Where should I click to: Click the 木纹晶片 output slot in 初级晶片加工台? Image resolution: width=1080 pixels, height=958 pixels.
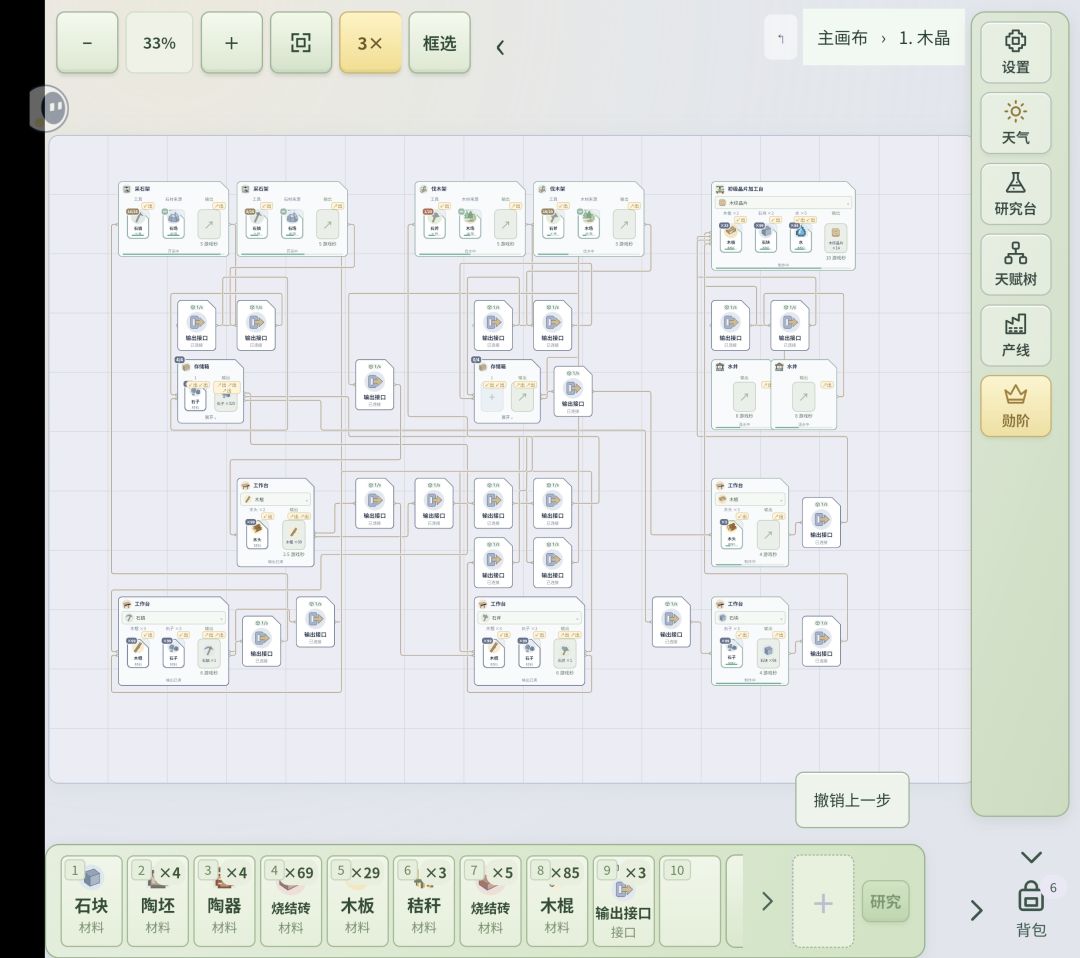[x=835, y=238]
